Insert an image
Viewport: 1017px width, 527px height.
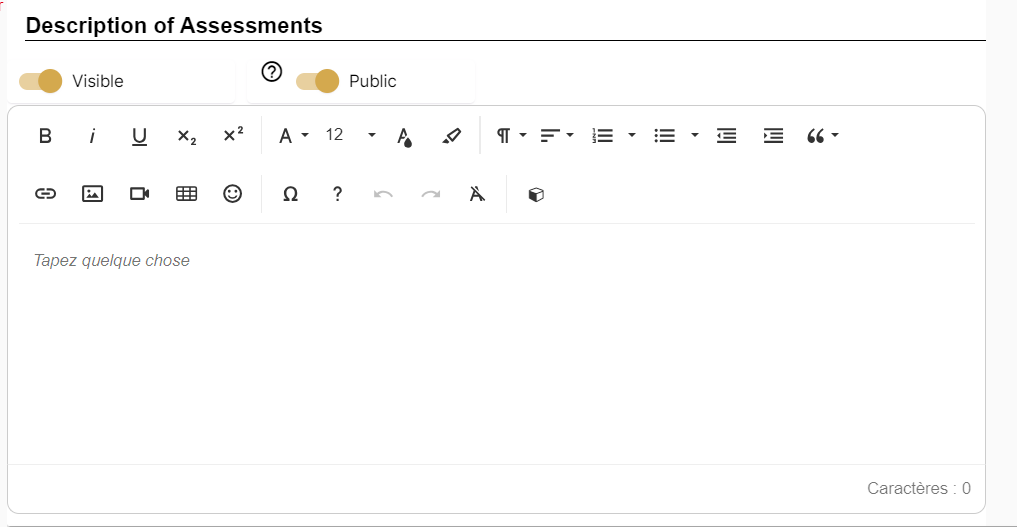(92, 194)
